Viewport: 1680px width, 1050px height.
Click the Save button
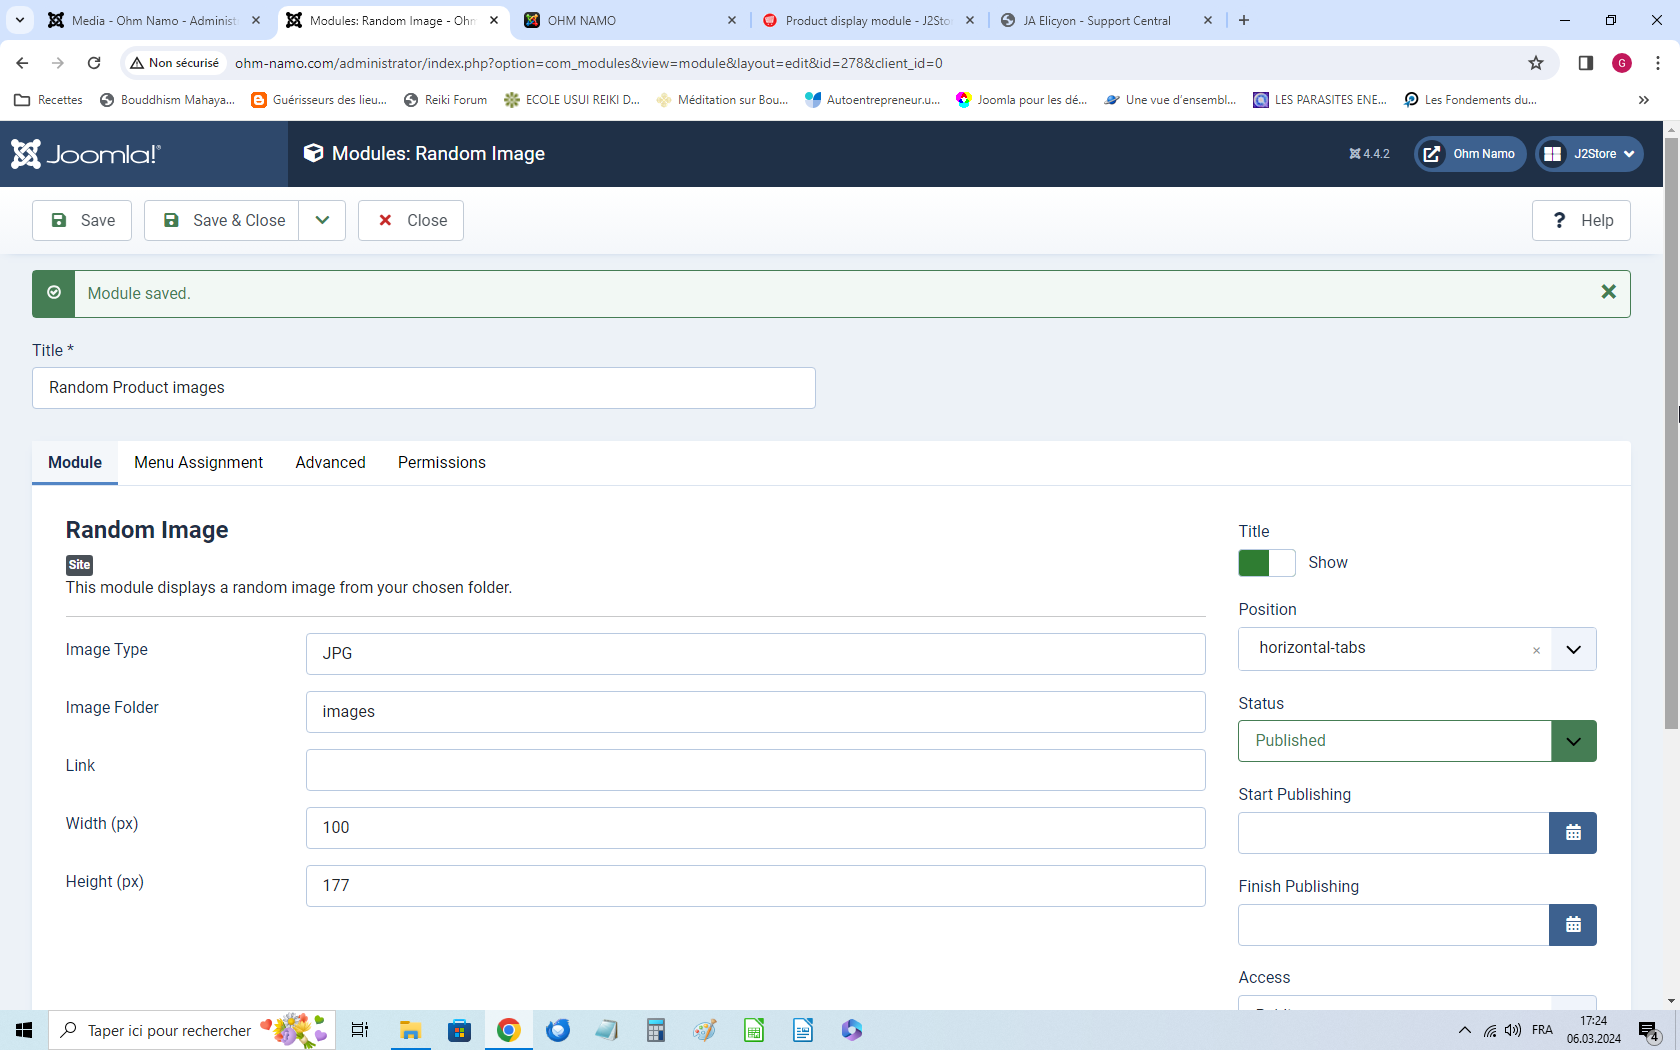pyautogui.click(x=82, y=220)
